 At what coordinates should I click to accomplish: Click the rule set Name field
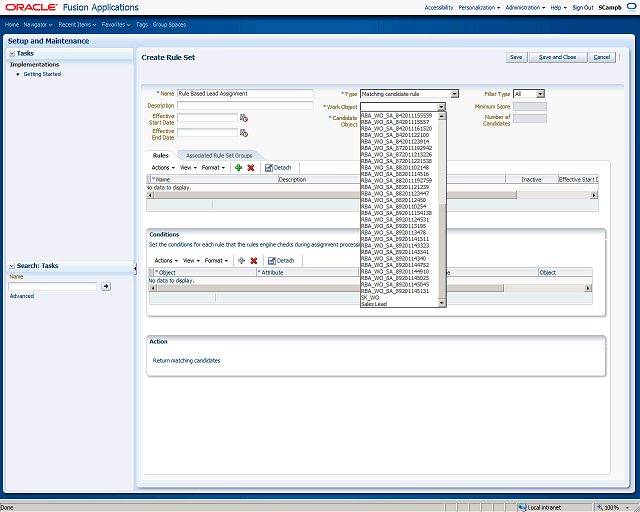click(x=245, y=93)
